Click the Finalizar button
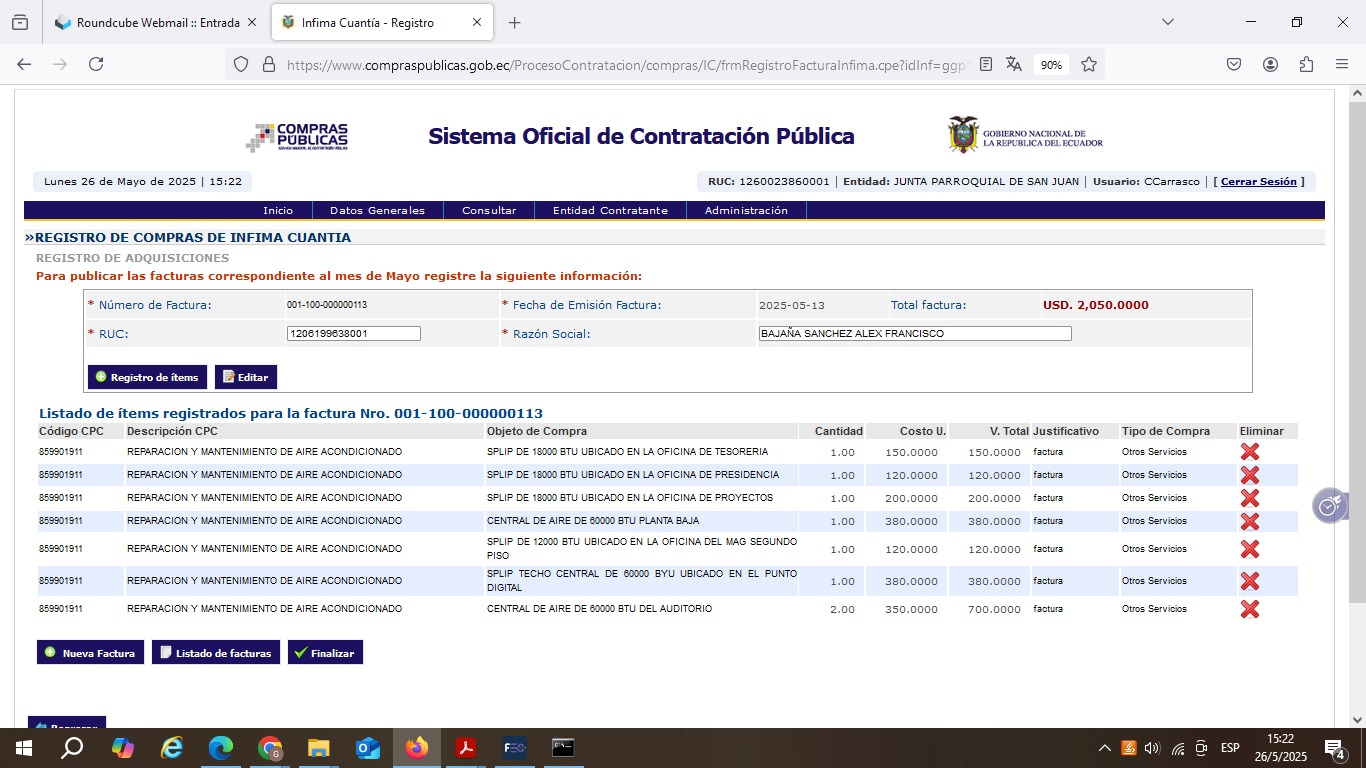The width and height of the screenshot is (1366, 768). (325, 653)
